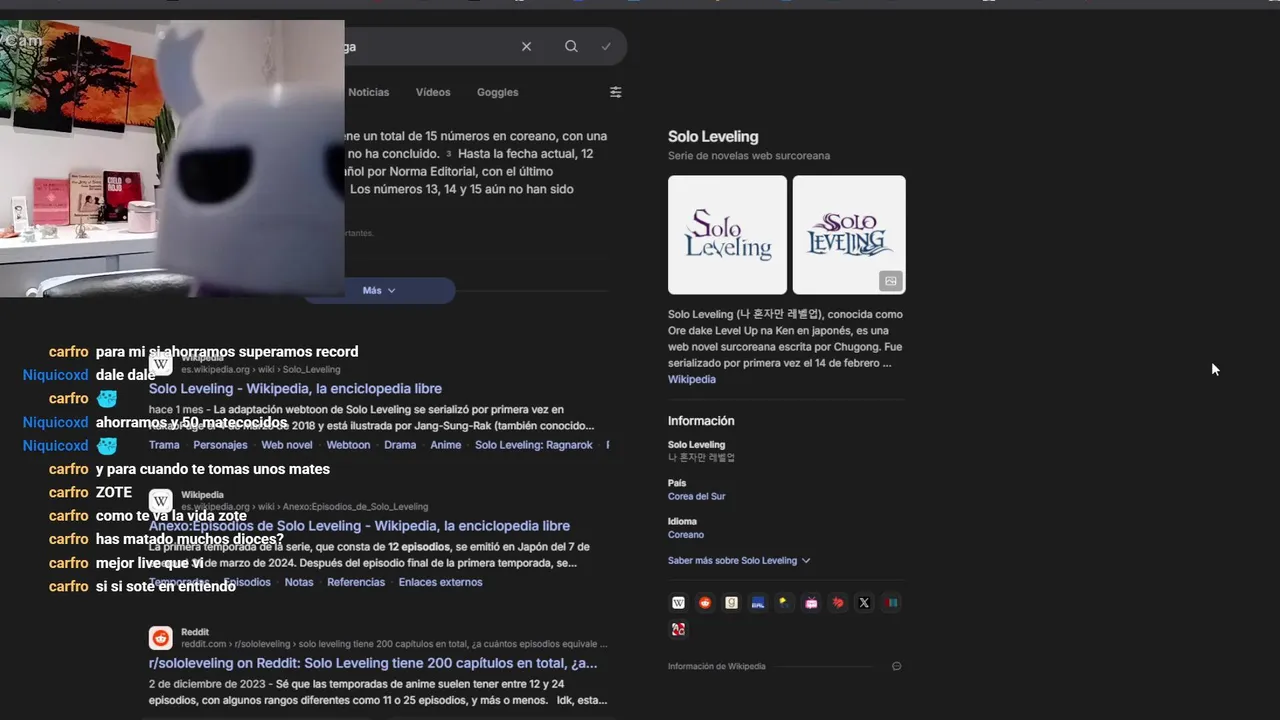Open the red and teal profile icon
The height and width of the screenshot is (720, 1280).
coord(891,603)
